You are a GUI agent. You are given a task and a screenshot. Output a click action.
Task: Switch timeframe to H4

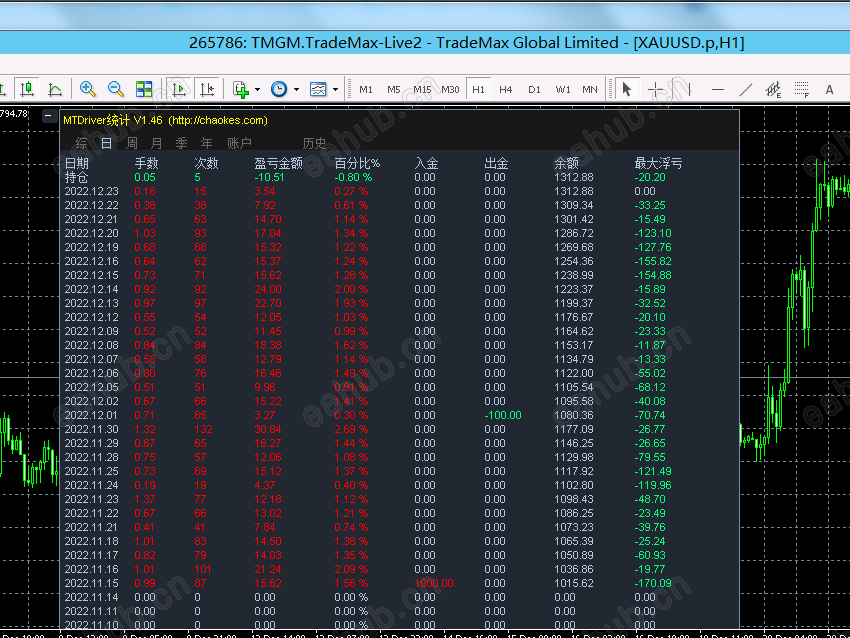tap(506, 89)
